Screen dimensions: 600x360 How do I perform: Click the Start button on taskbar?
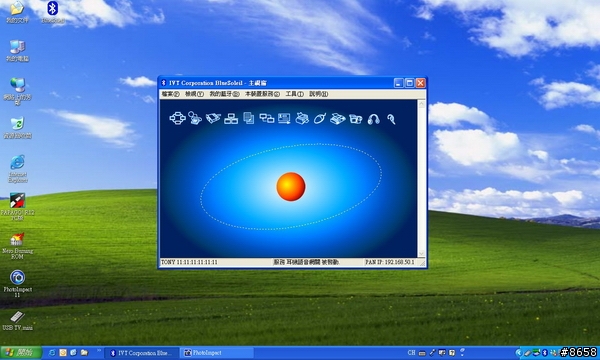[21, 353]
